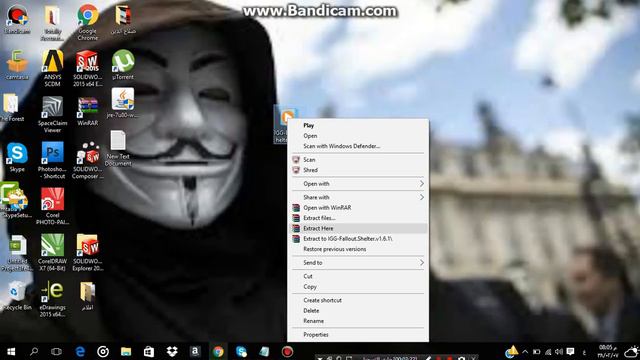Image resolution: width=640 pixels, height=360 pixels.
Task: Open the Bandicam desktop shortcut
Action: pyautogui.click(x=17, y=19)
